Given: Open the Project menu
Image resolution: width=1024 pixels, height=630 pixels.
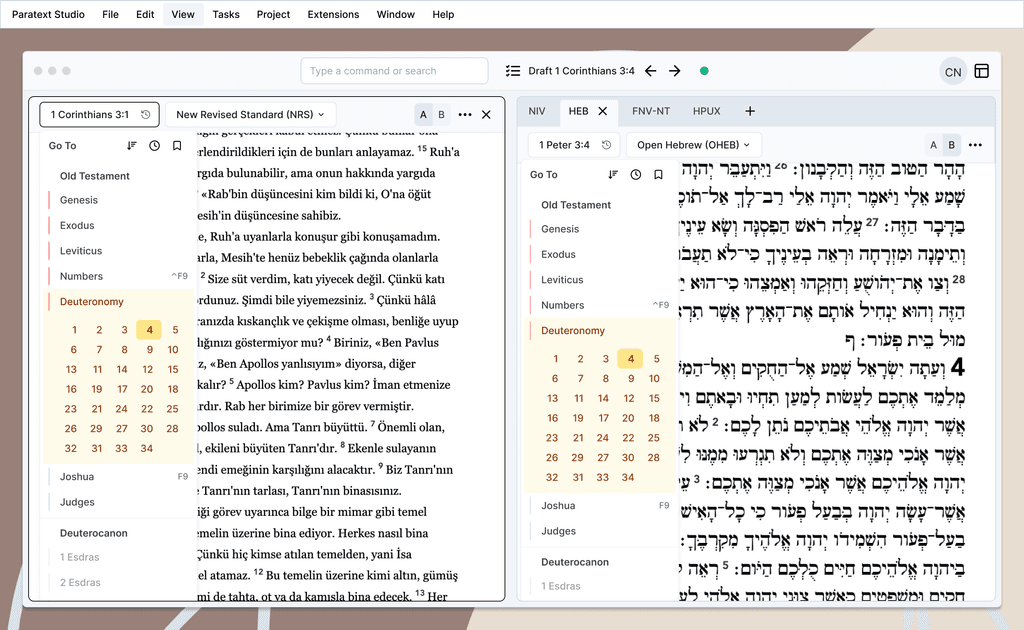Looking at the screenshot, I should click(273, 14).
